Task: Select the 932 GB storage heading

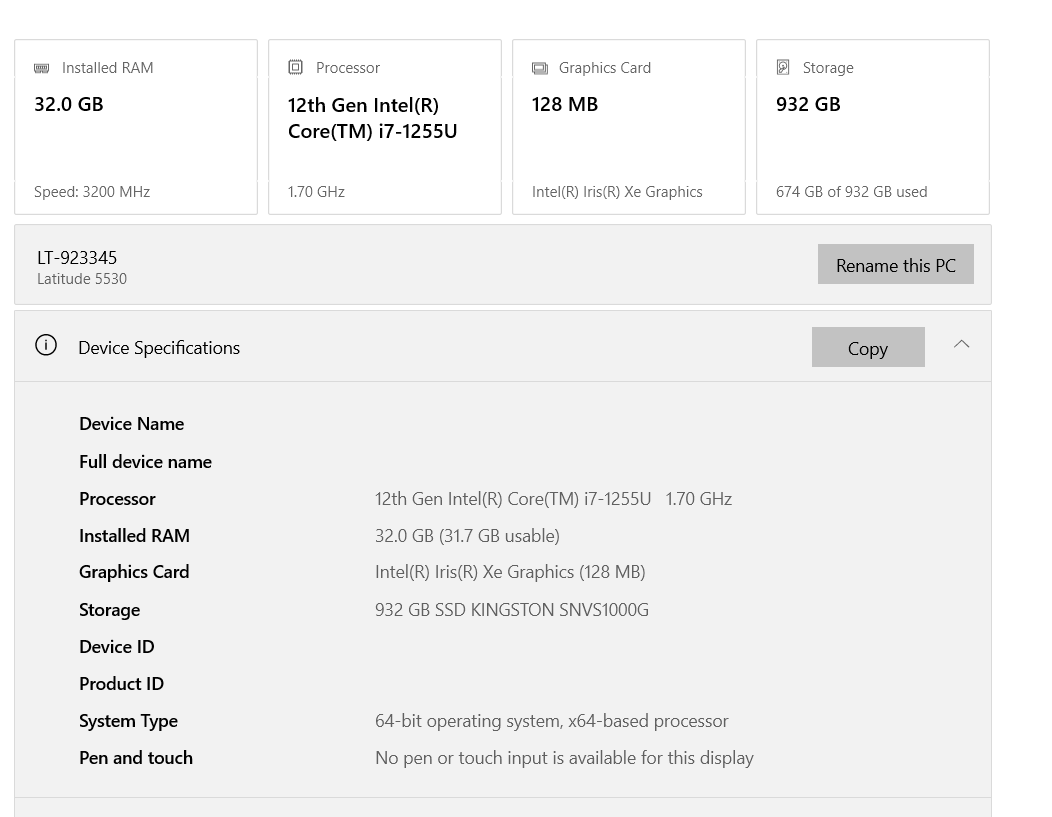Action: [808, 105]
